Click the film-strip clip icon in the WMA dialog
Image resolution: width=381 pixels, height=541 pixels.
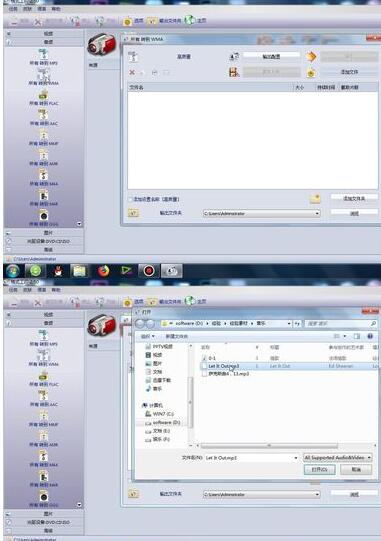234,72
